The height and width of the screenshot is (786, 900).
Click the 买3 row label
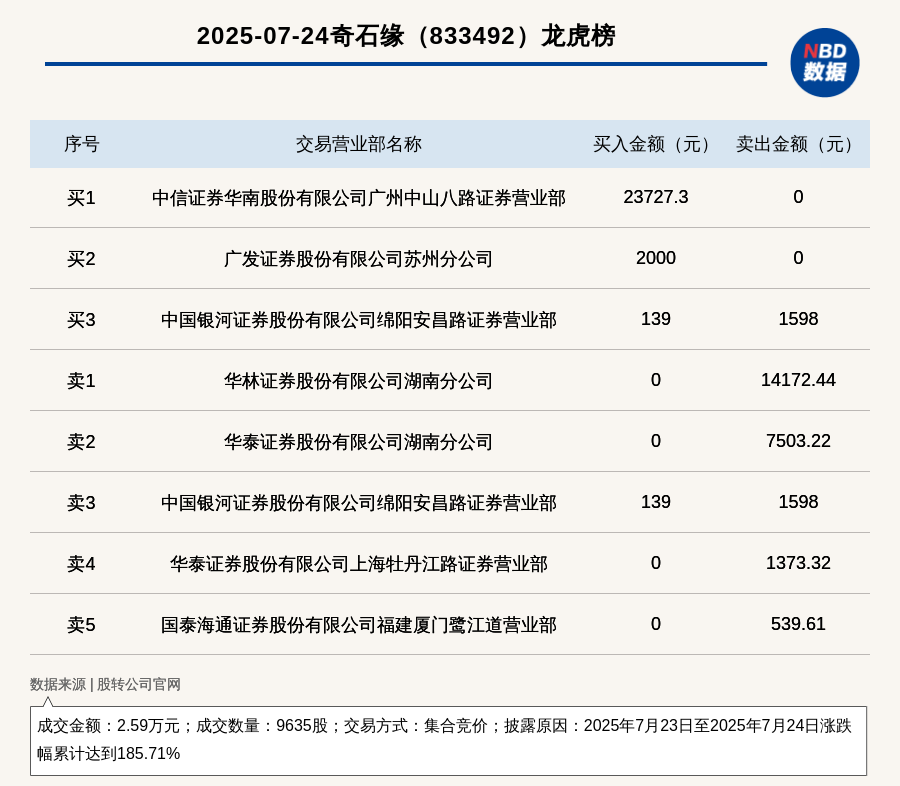coord(82,320)
